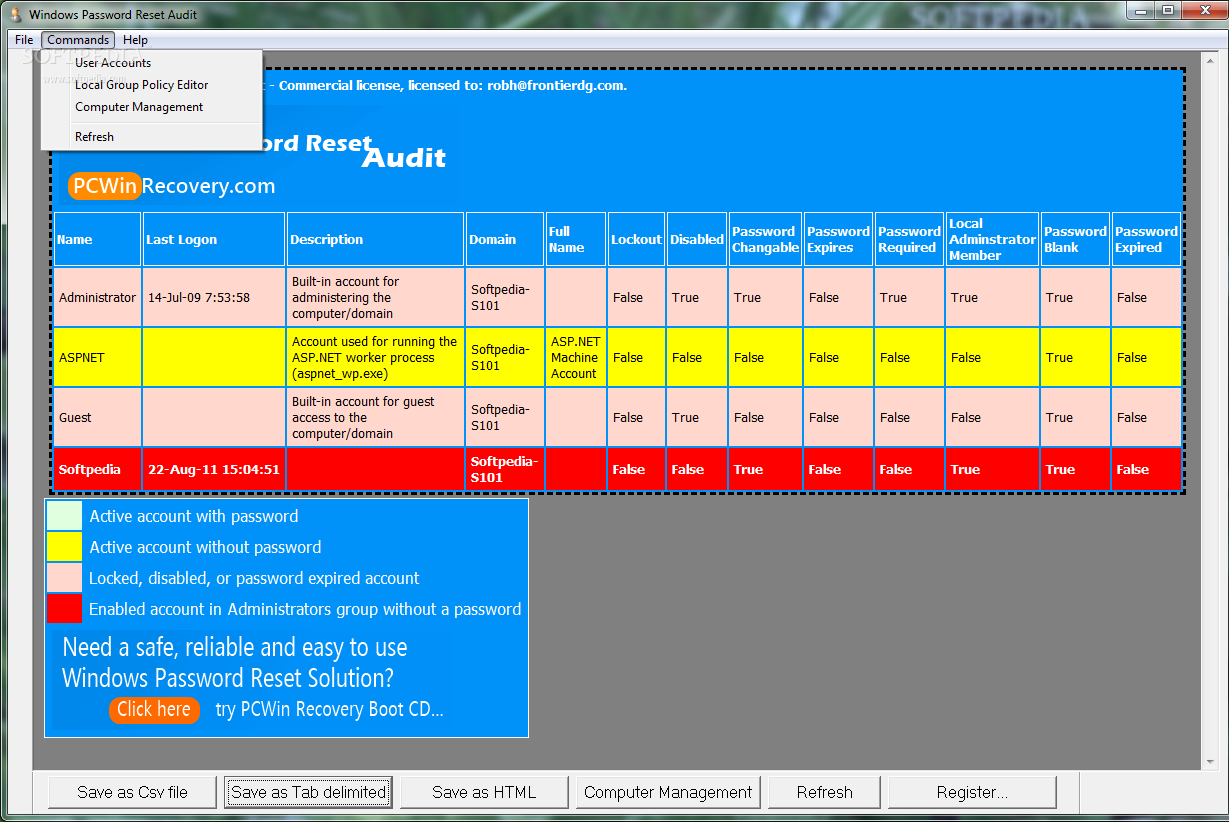1229x822 pixels.
Task: Open the Help menu
Action: tap(136, 40)
